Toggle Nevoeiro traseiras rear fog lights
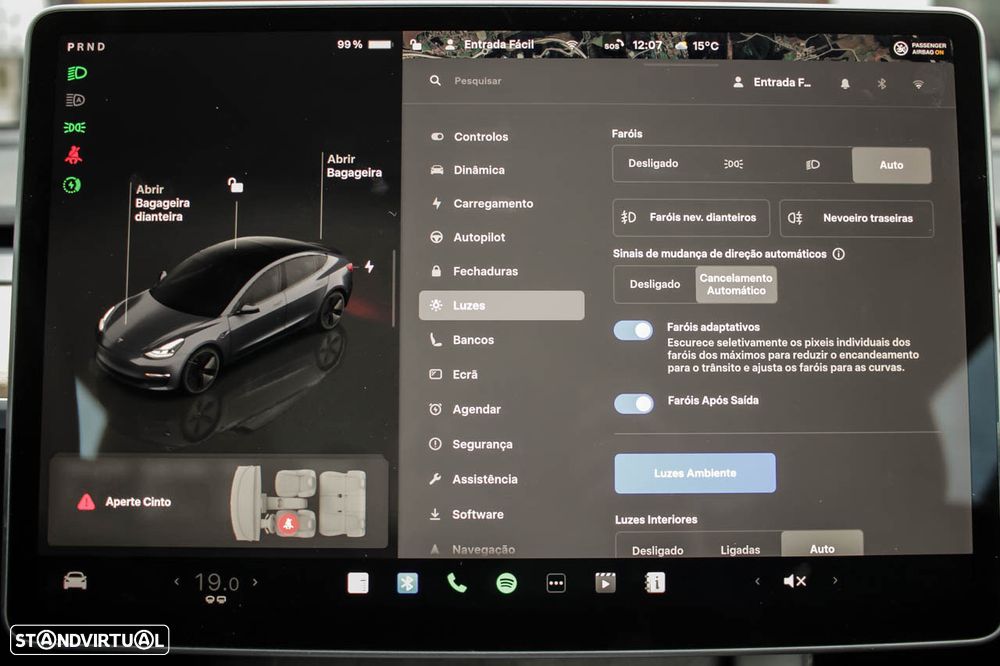Viewport: 1000px width, 666px height. pyautogui.click(x=857, y=218)
